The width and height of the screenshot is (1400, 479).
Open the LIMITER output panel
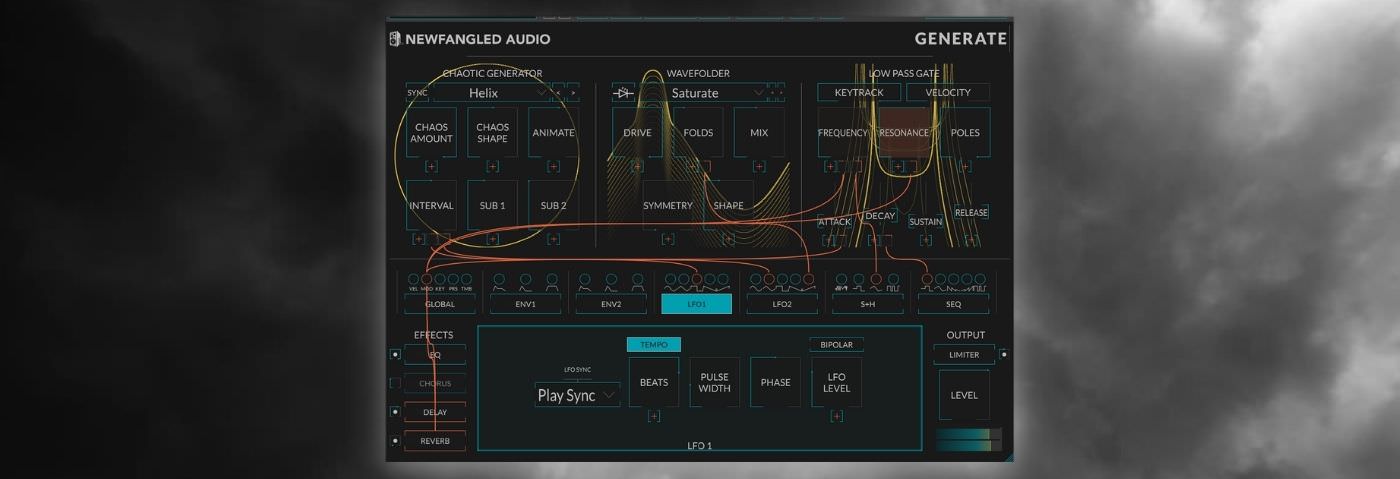tap(964, 355)
